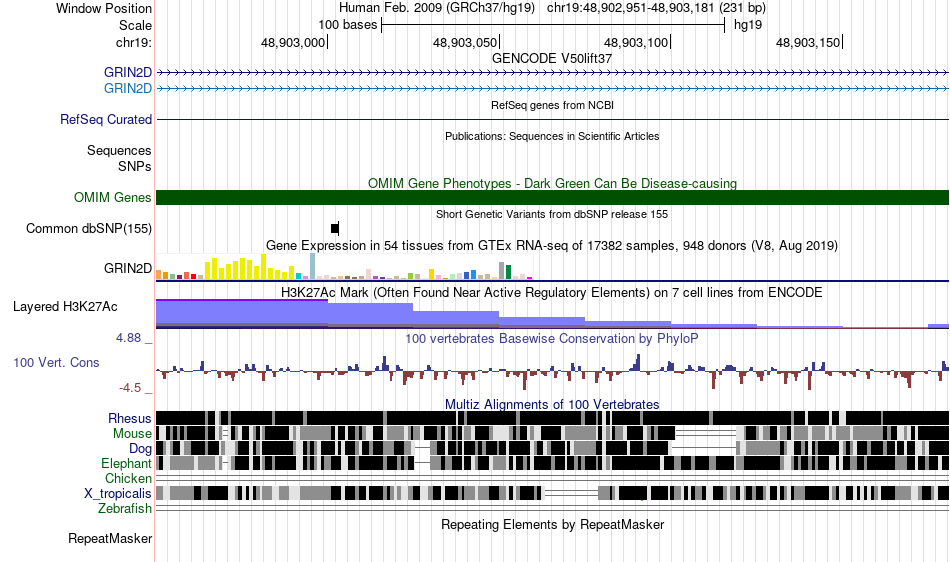Click the Zebrafish alignment row label

[125, 508]
